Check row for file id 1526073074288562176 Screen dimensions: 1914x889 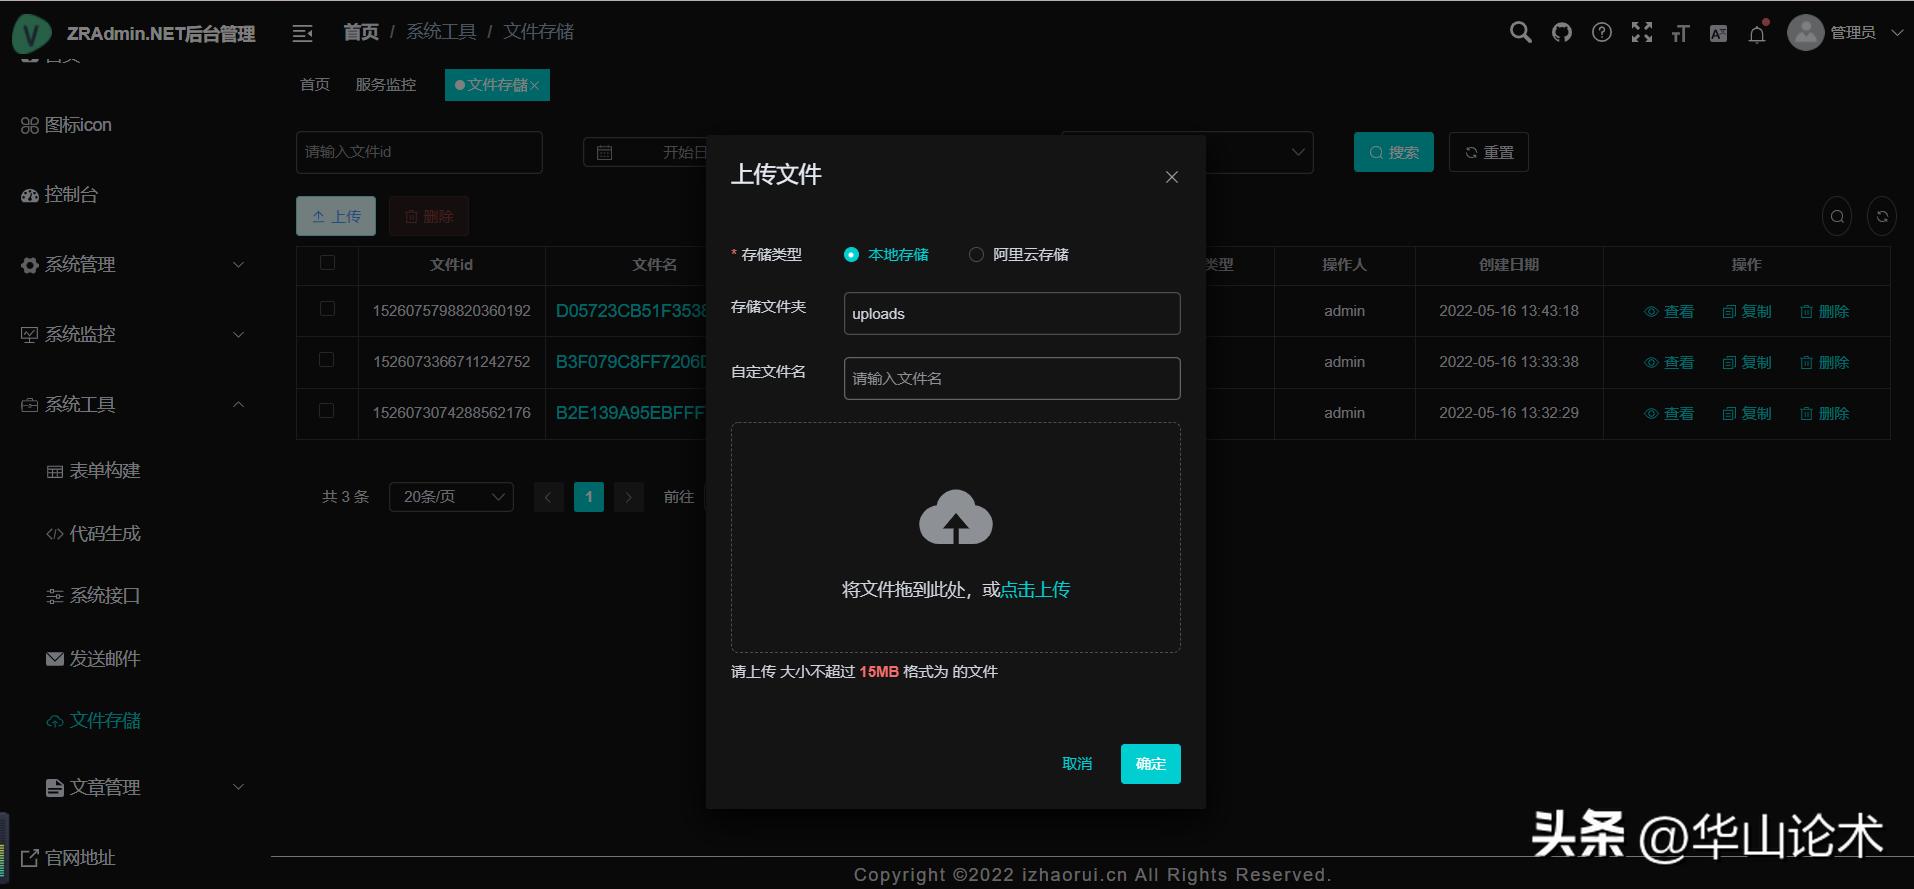tap(327, 411)
